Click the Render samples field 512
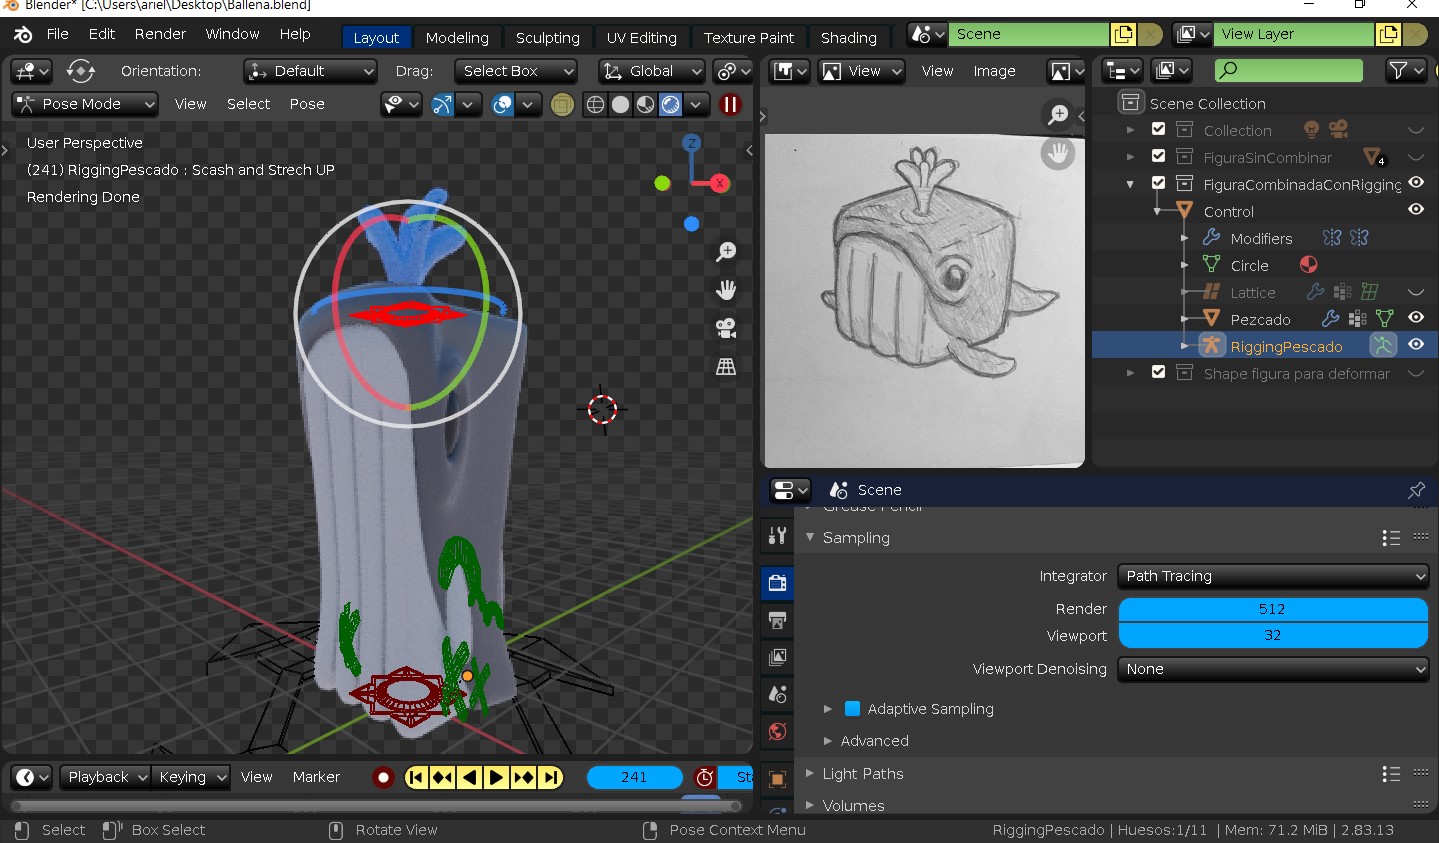1439x843 pixels. (1272, 609)
